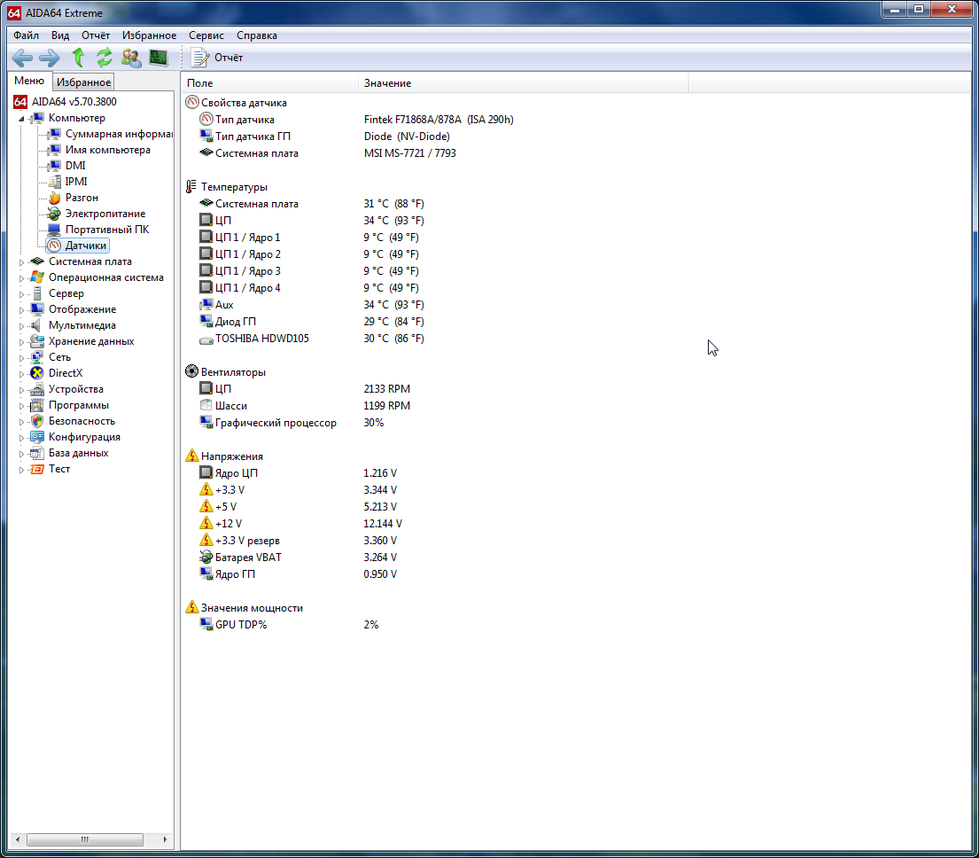Expand the Сервер tree node

(x=21, y=294)
